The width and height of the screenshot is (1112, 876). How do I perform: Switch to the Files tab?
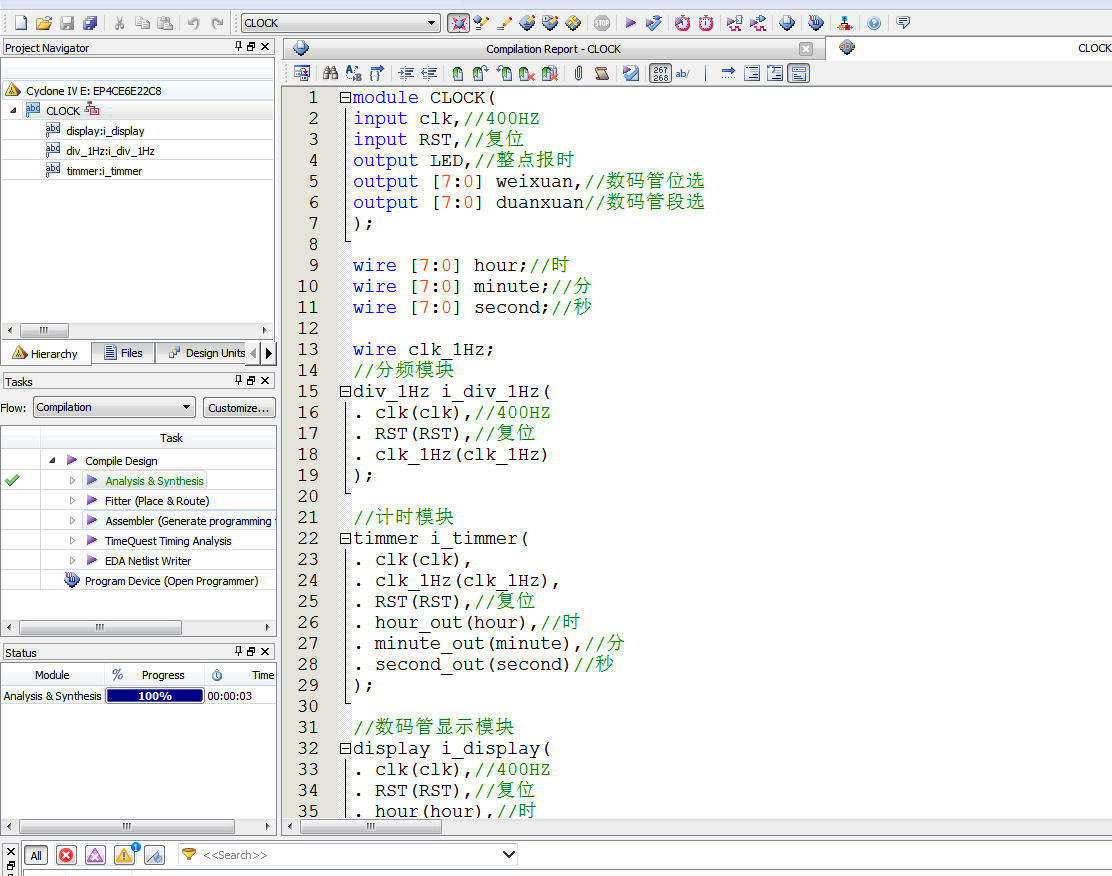pos(123,353)
